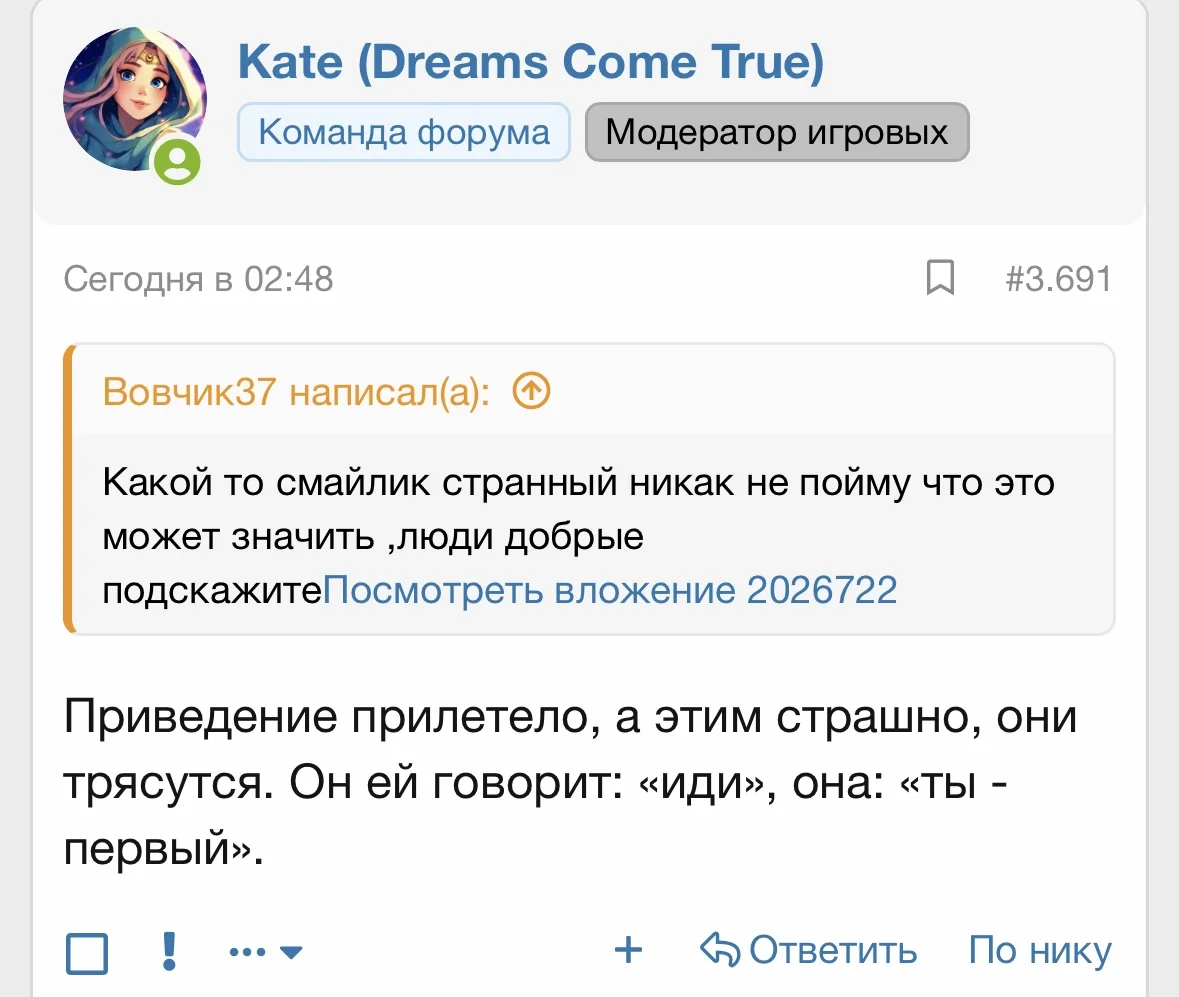Click the curved reply arrow icon
The width and height of the screenshot is (1179, 997).
[x=719, y=950]
